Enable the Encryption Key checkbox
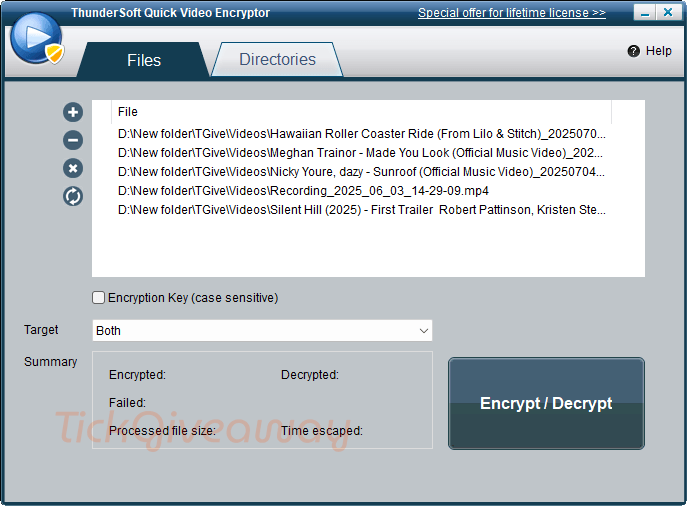 [x=99, y=297]
